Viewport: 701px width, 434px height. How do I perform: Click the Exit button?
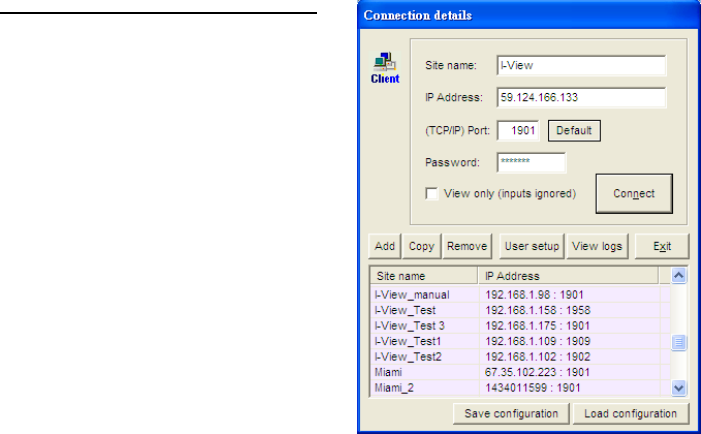pos(662,246)
